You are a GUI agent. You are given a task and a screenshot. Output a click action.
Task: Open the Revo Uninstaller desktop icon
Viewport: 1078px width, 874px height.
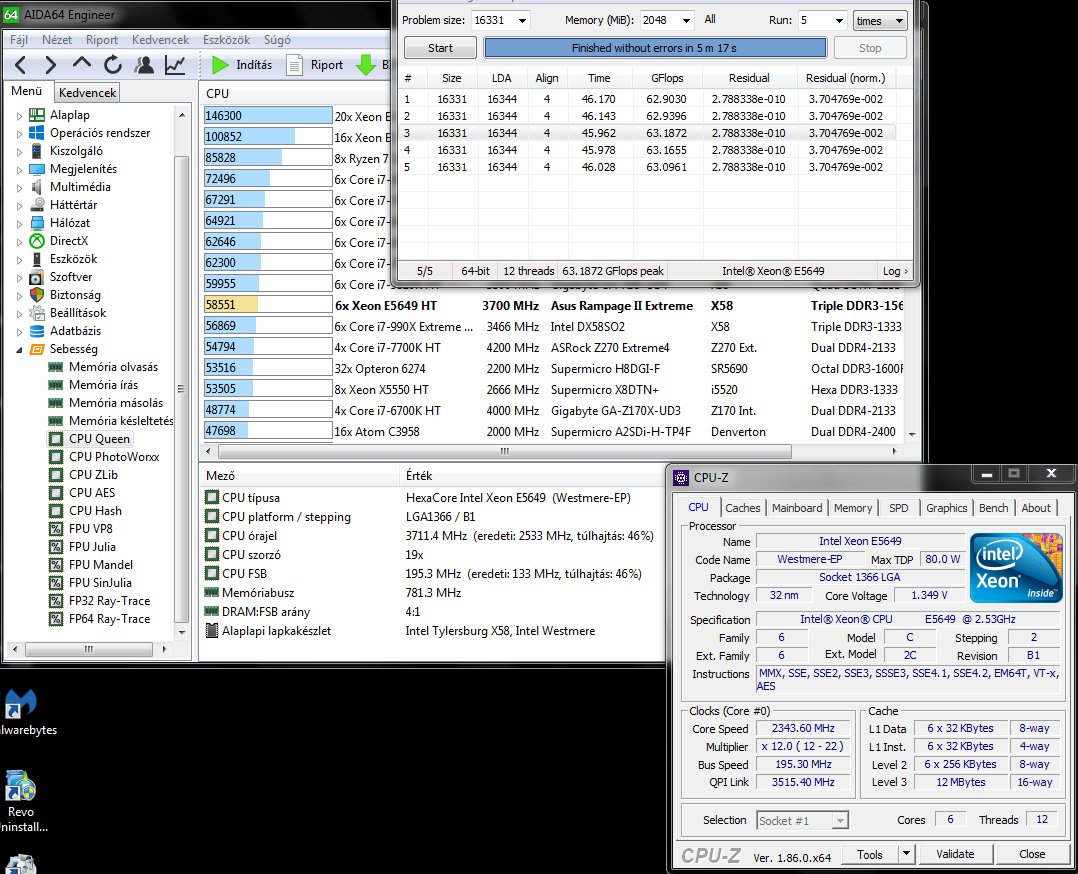point(21,802)
